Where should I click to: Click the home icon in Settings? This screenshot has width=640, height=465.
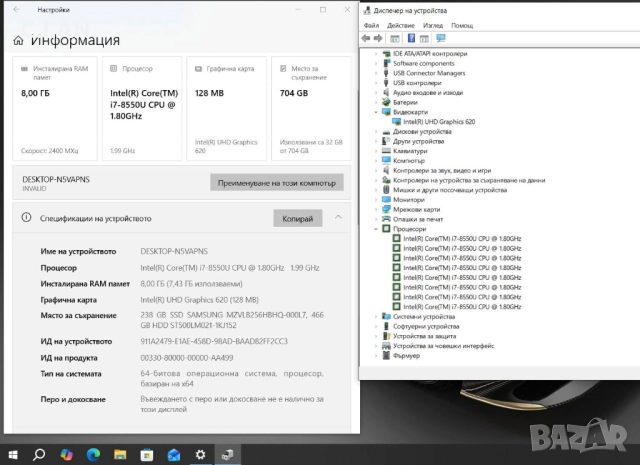click(18, 40)
